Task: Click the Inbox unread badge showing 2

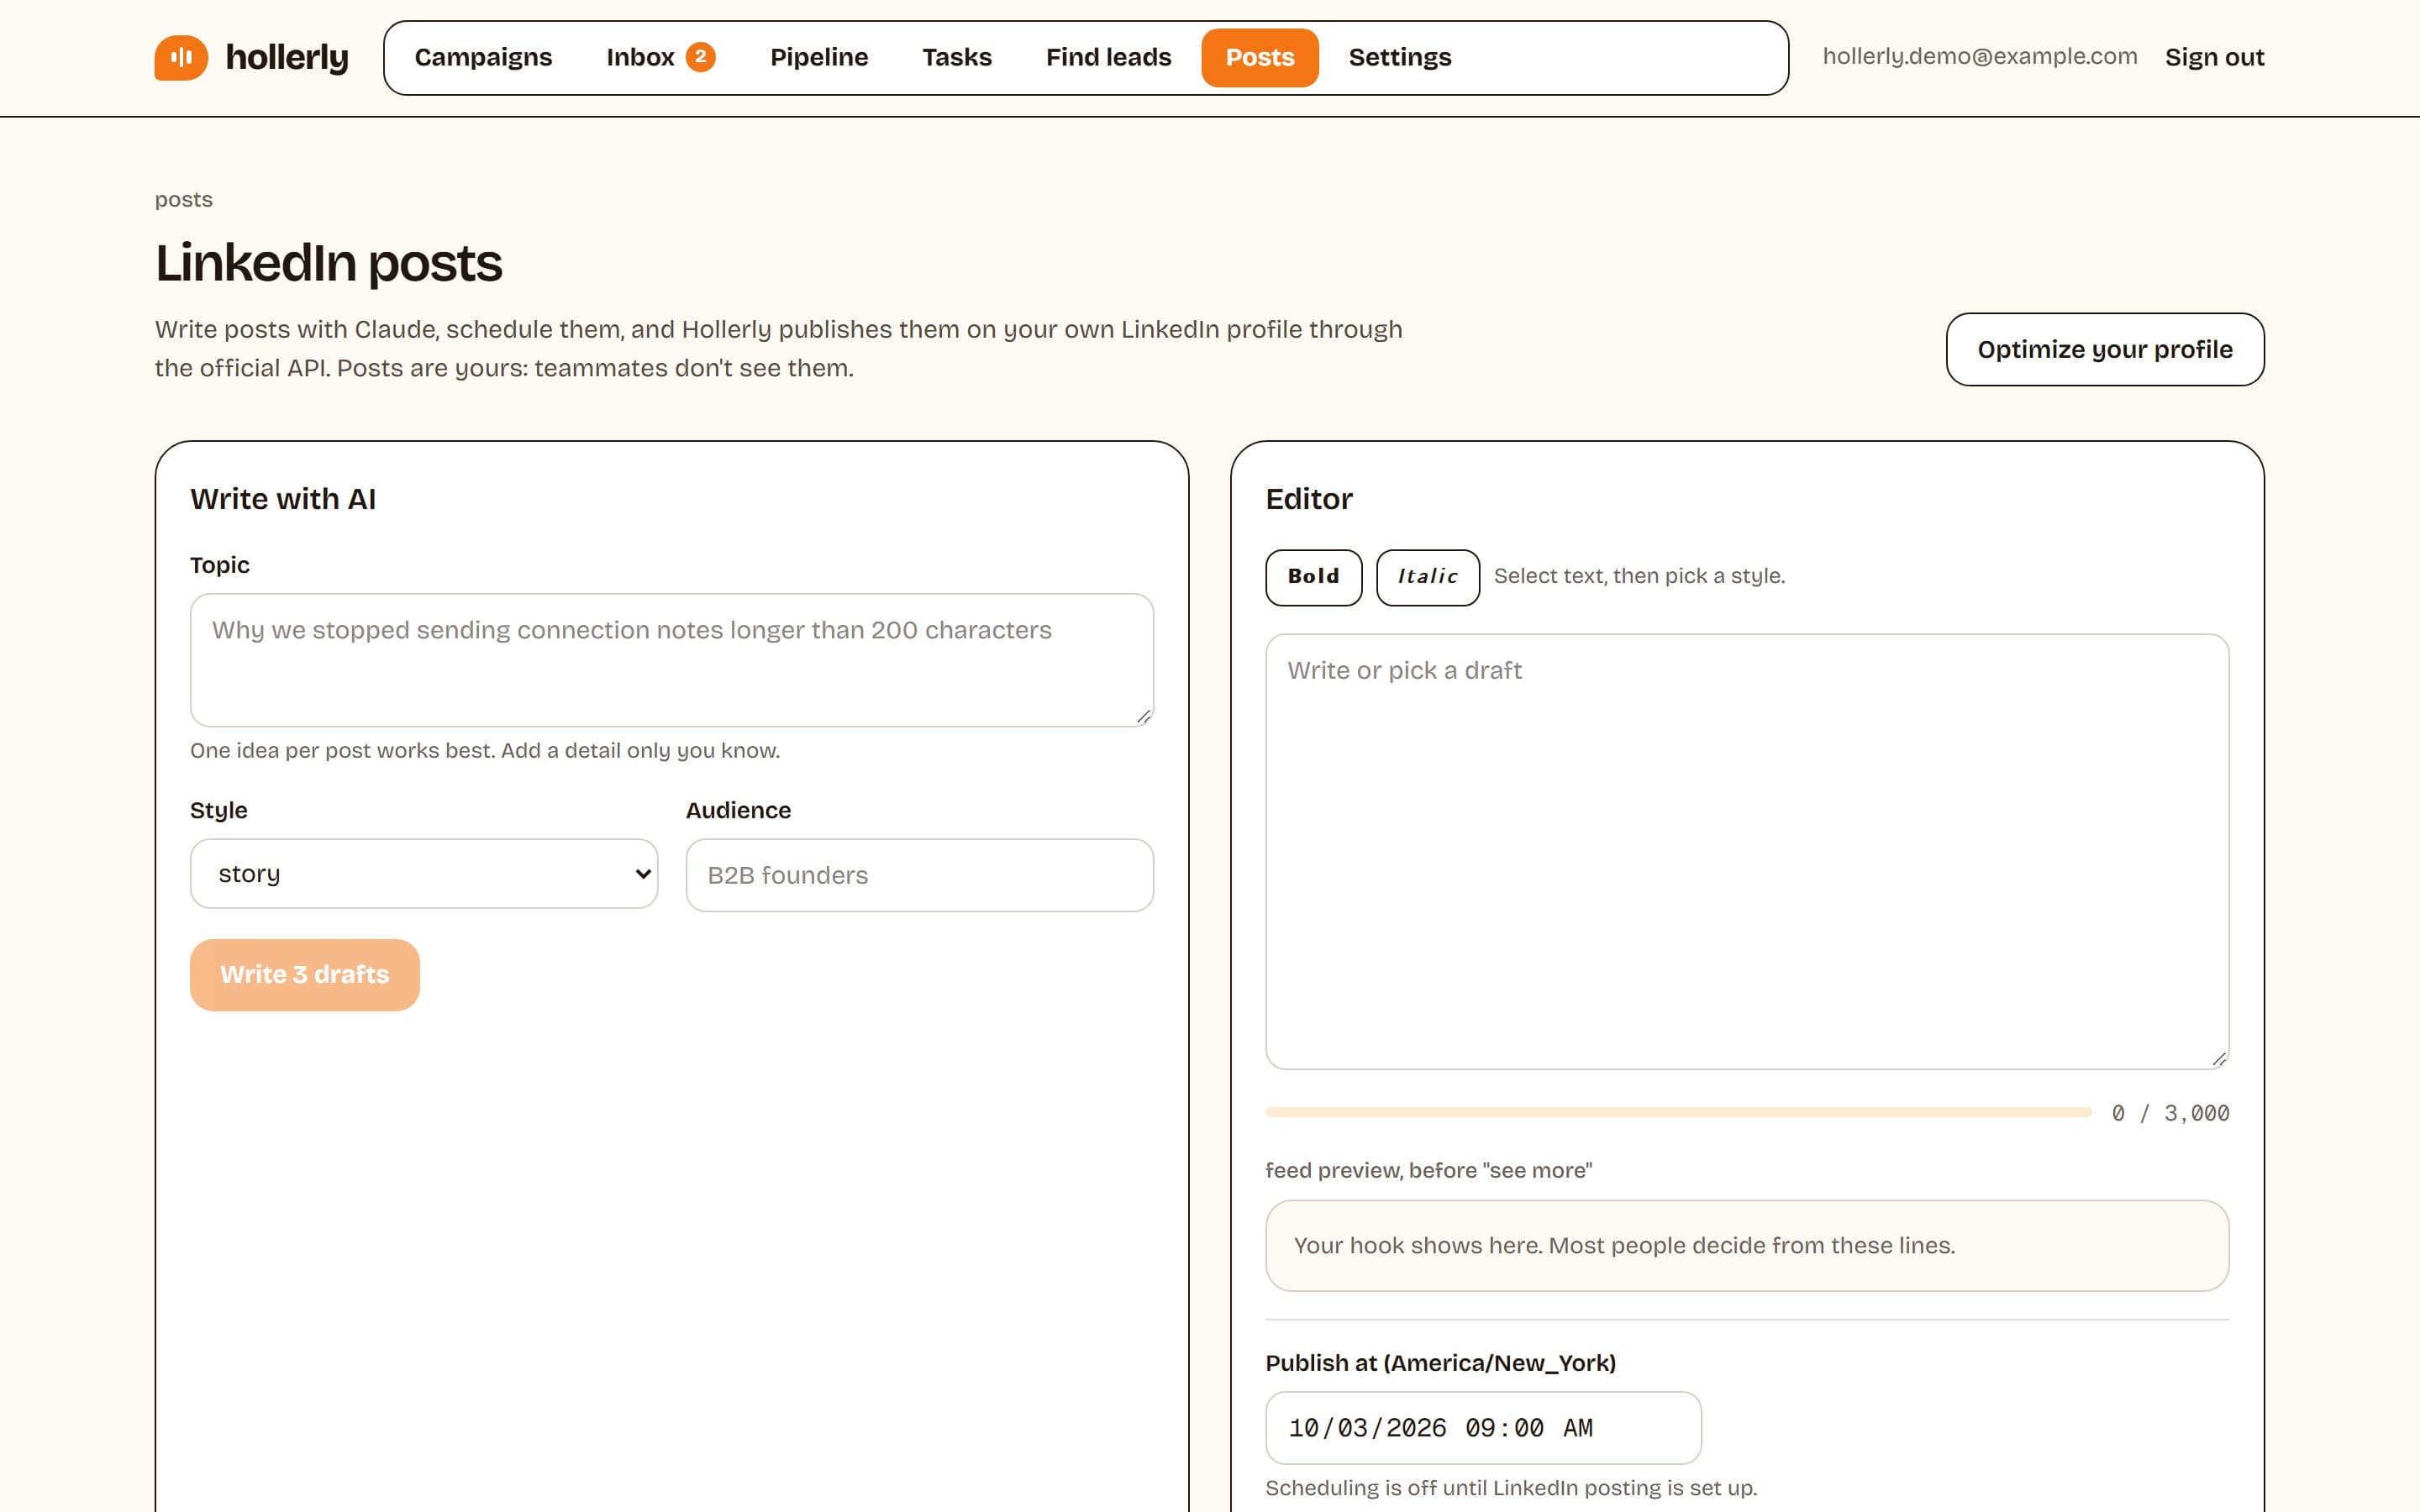Action: pyautogui.click(x=700, y=56)
